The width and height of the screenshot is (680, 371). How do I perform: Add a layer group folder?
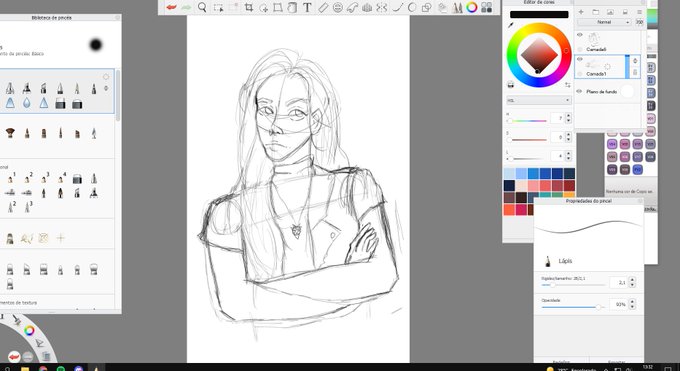[595, 12]
